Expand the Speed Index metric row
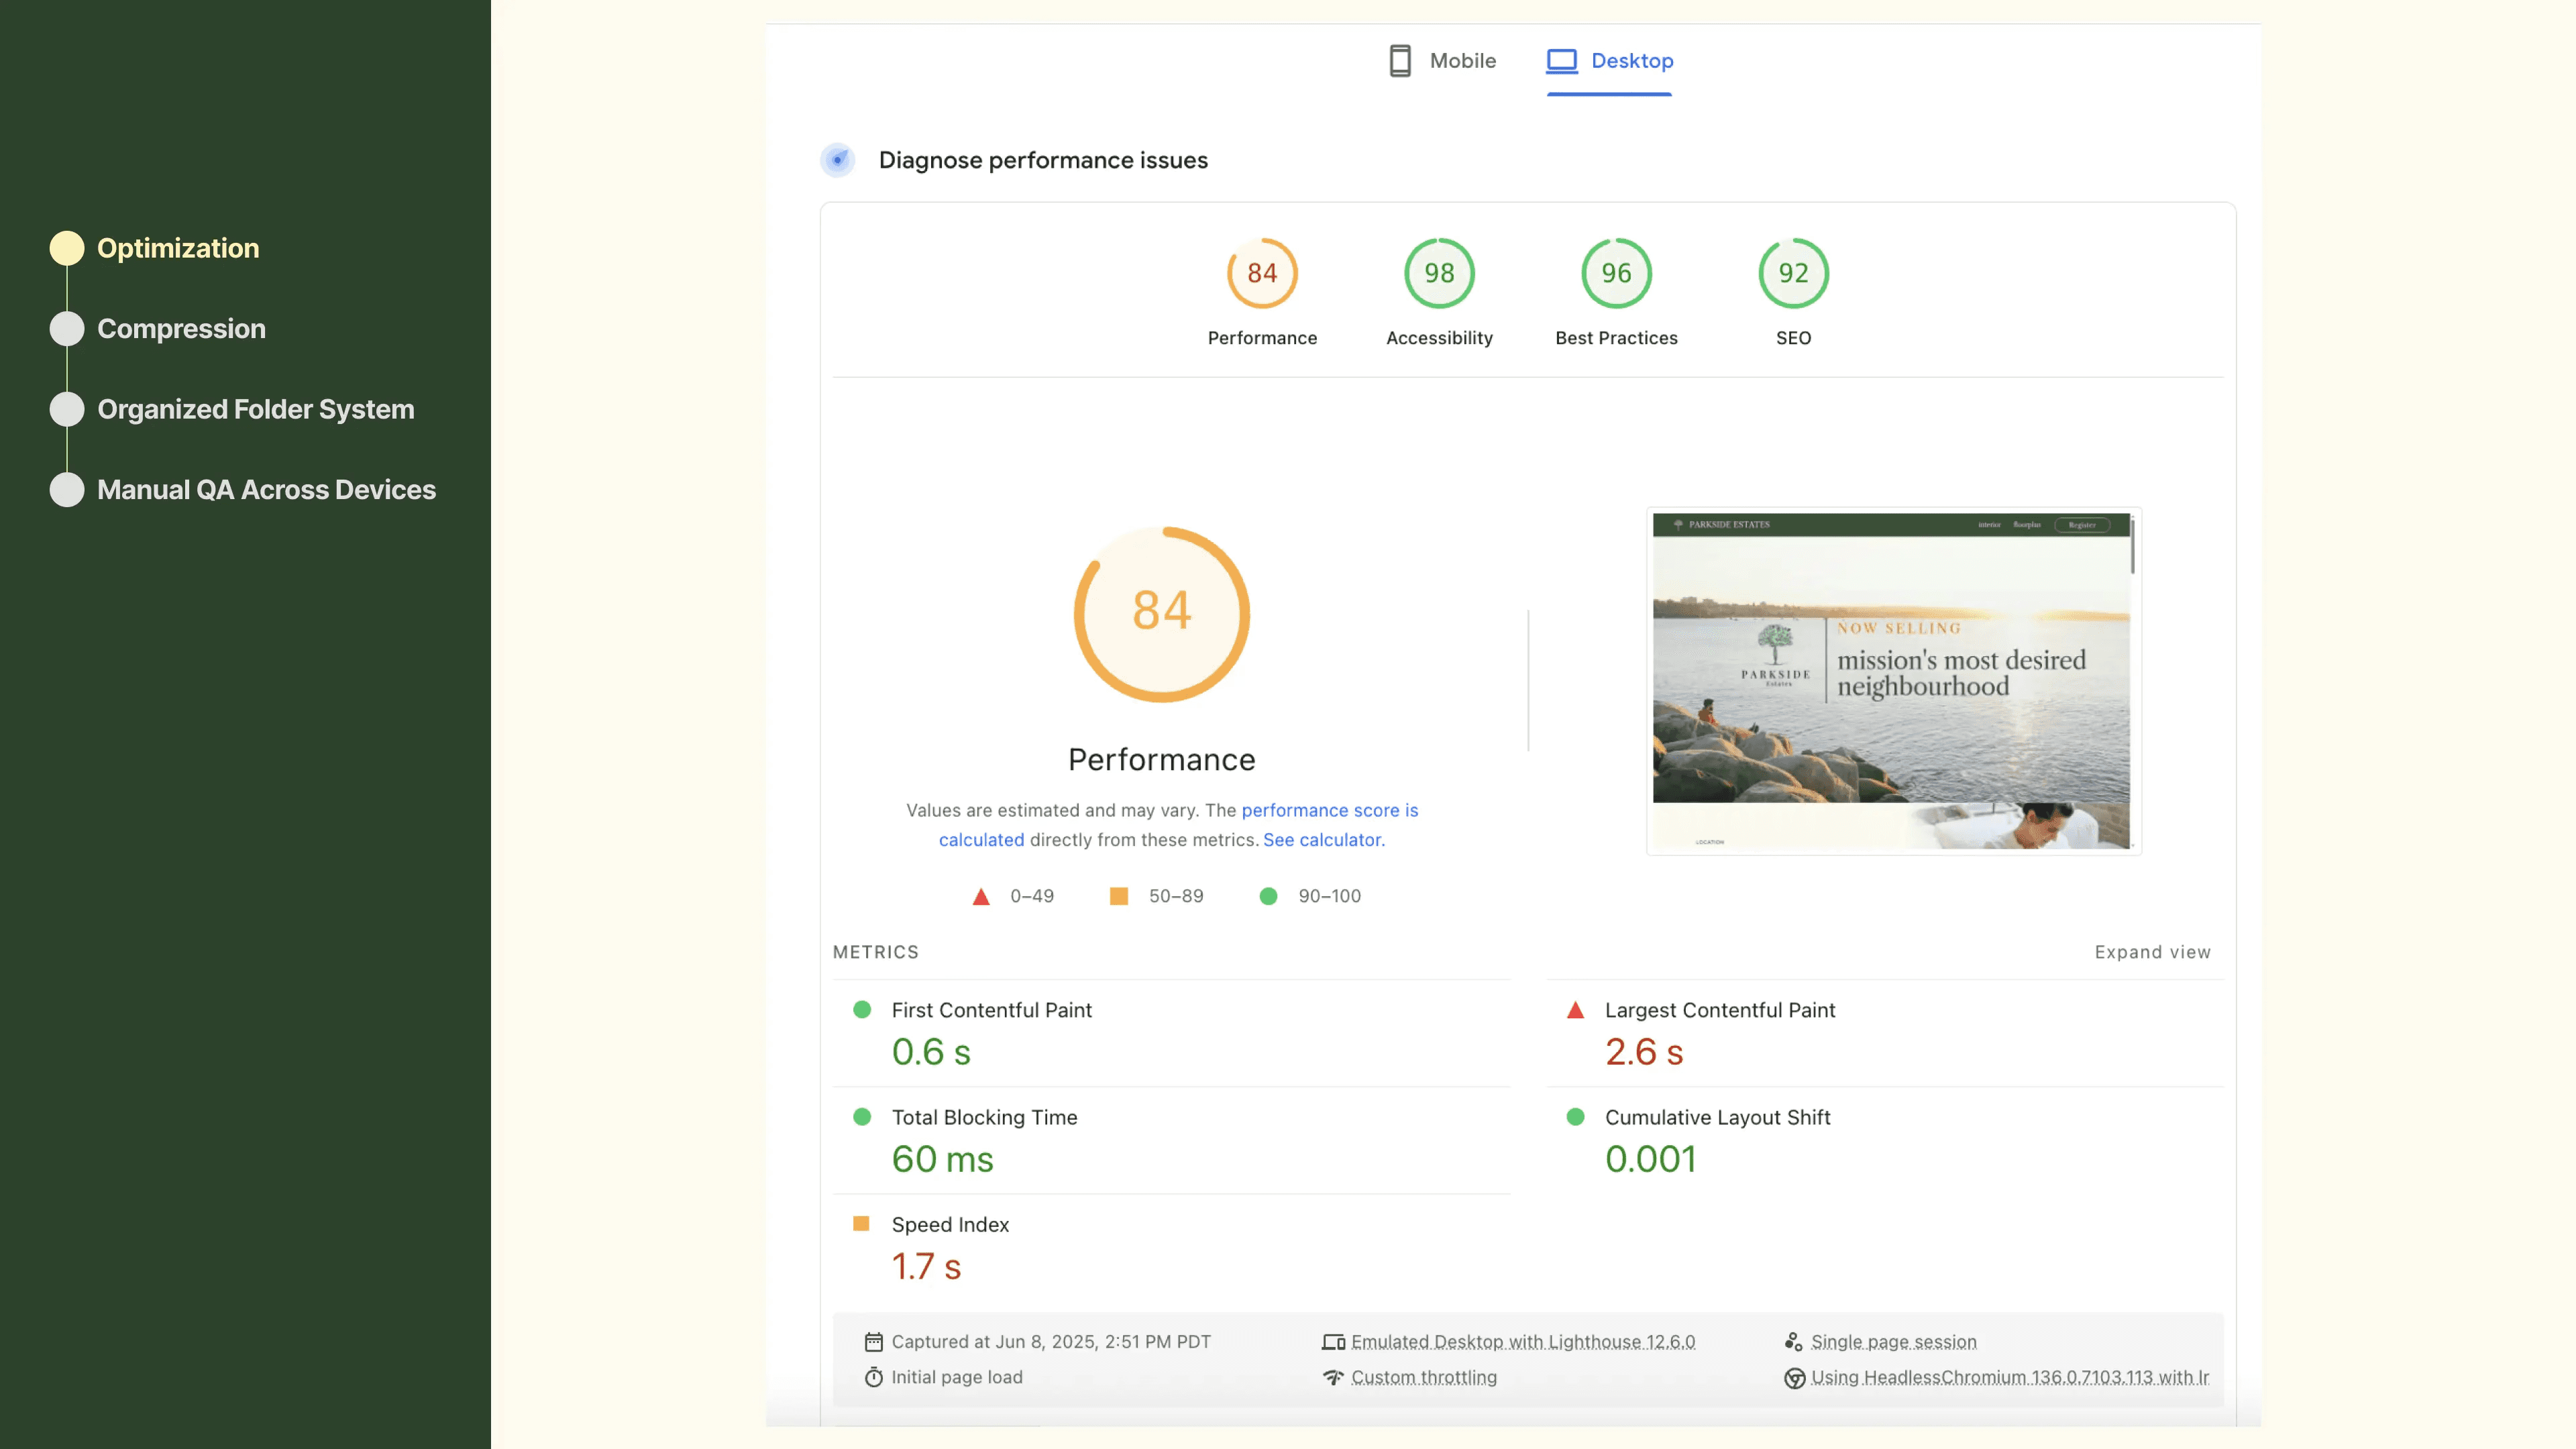2576x1449 pixels. point(949,1225)
